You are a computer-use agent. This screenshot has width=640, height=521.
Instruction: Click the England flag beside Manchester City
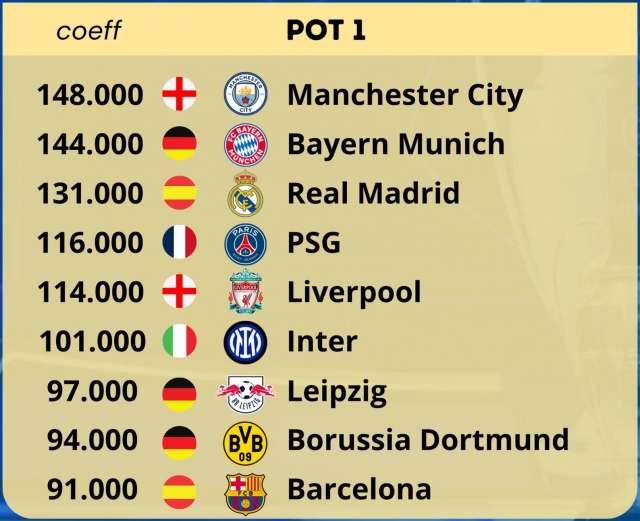point(179,94)
